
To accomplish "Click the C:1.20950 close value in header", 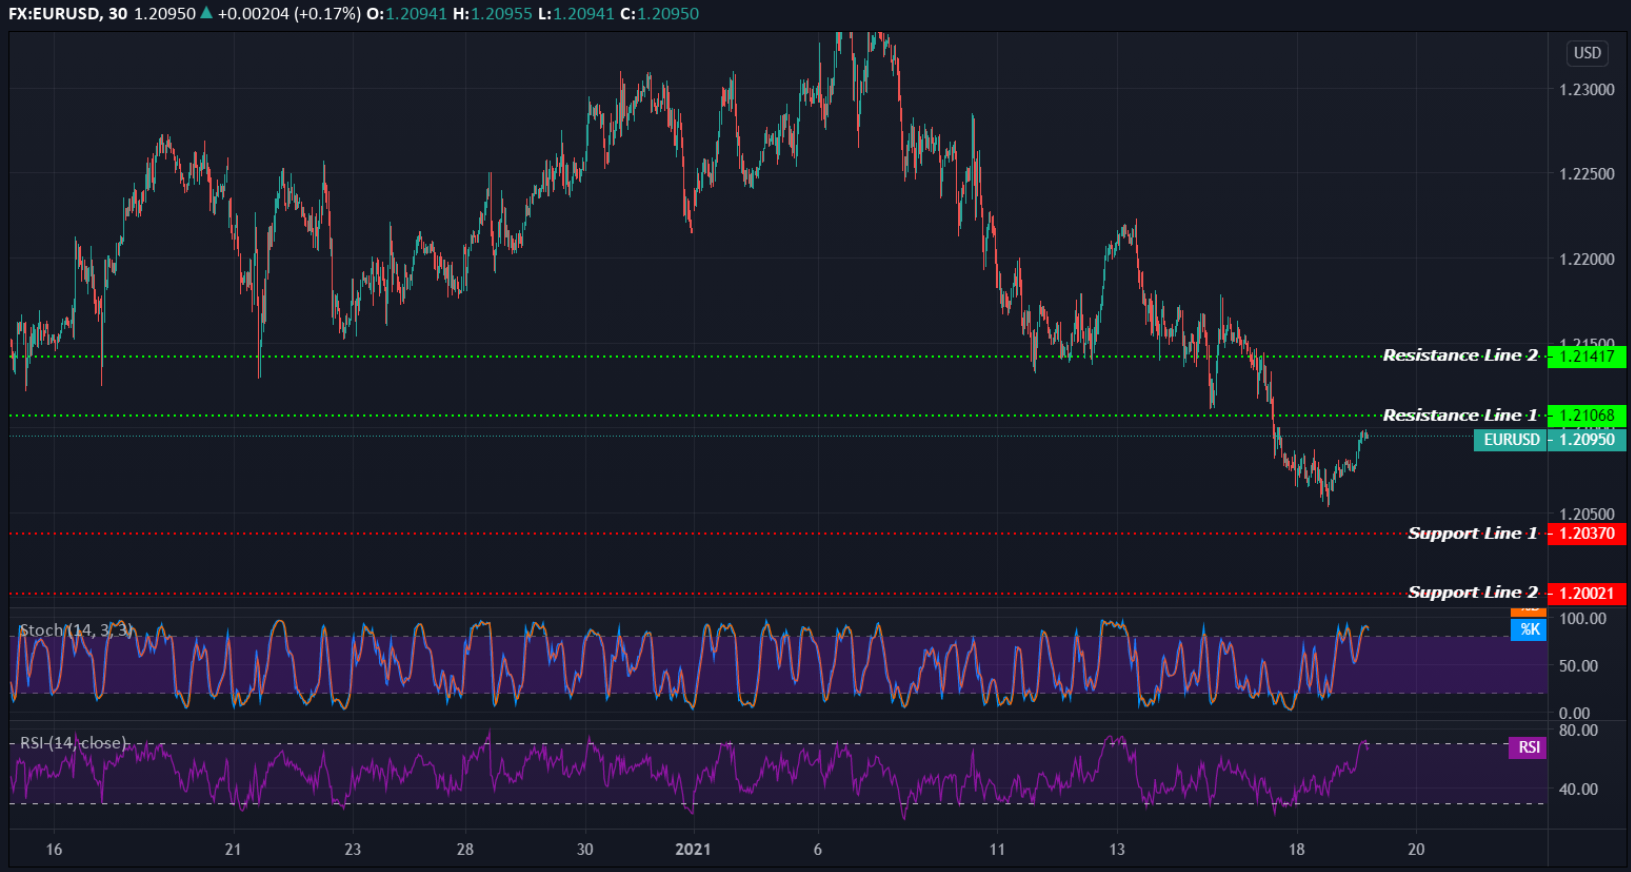I will 659,14.
